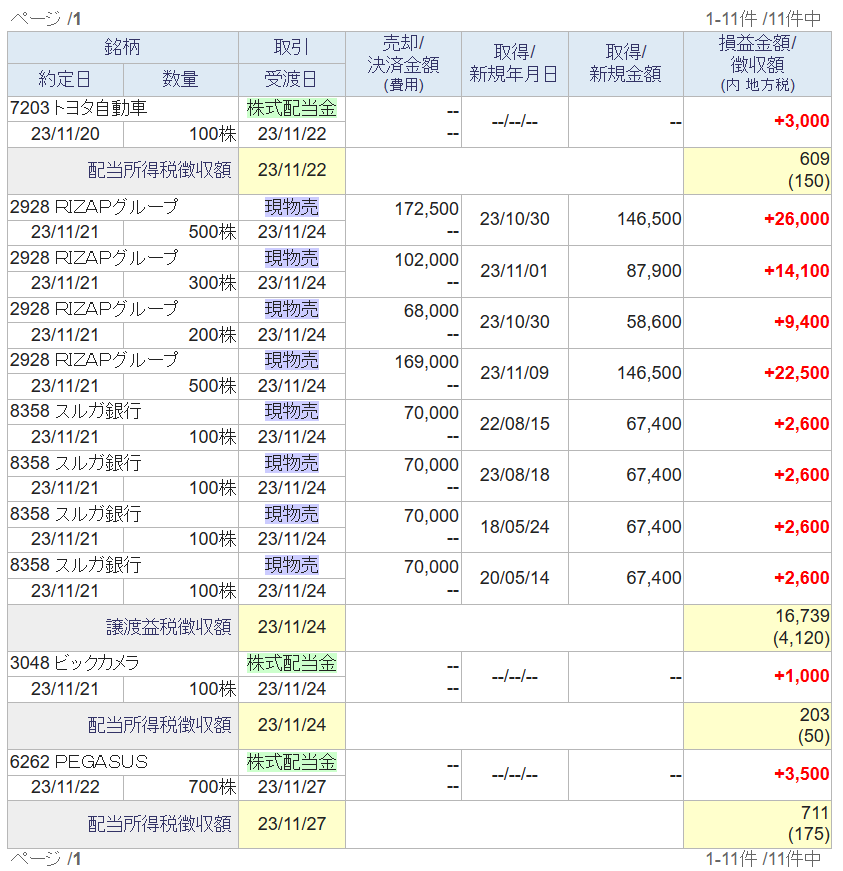Click the +3,000 profit value
The height and width of the screenshot is (871, 843).
(x=801, y=121)
